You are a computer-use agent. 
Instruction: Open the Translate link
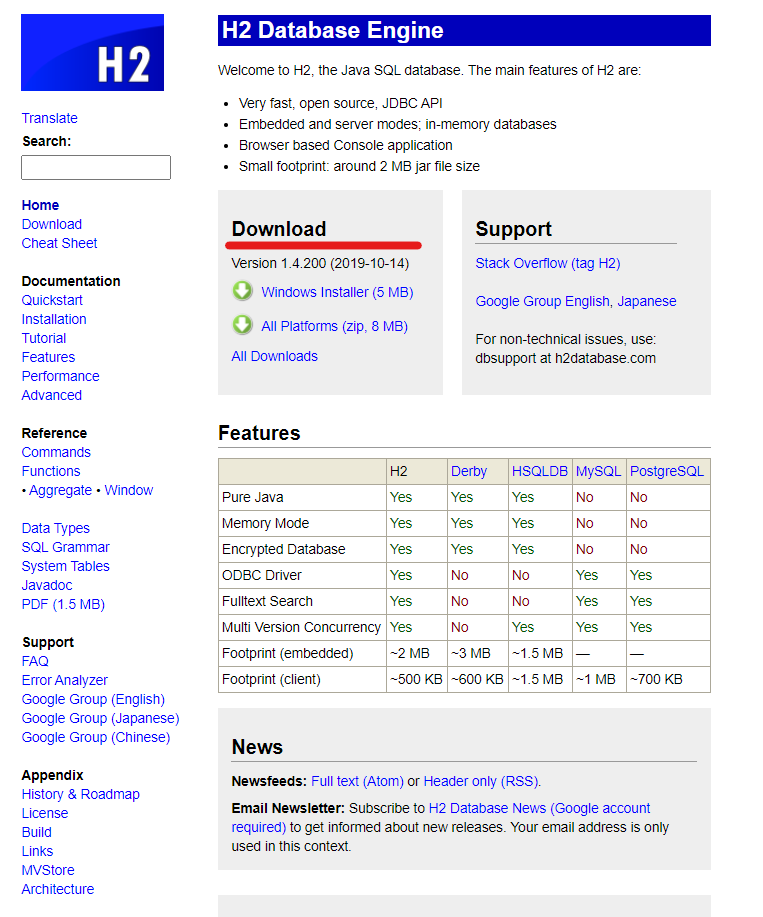pyautogui.click(x=50, y=118)
